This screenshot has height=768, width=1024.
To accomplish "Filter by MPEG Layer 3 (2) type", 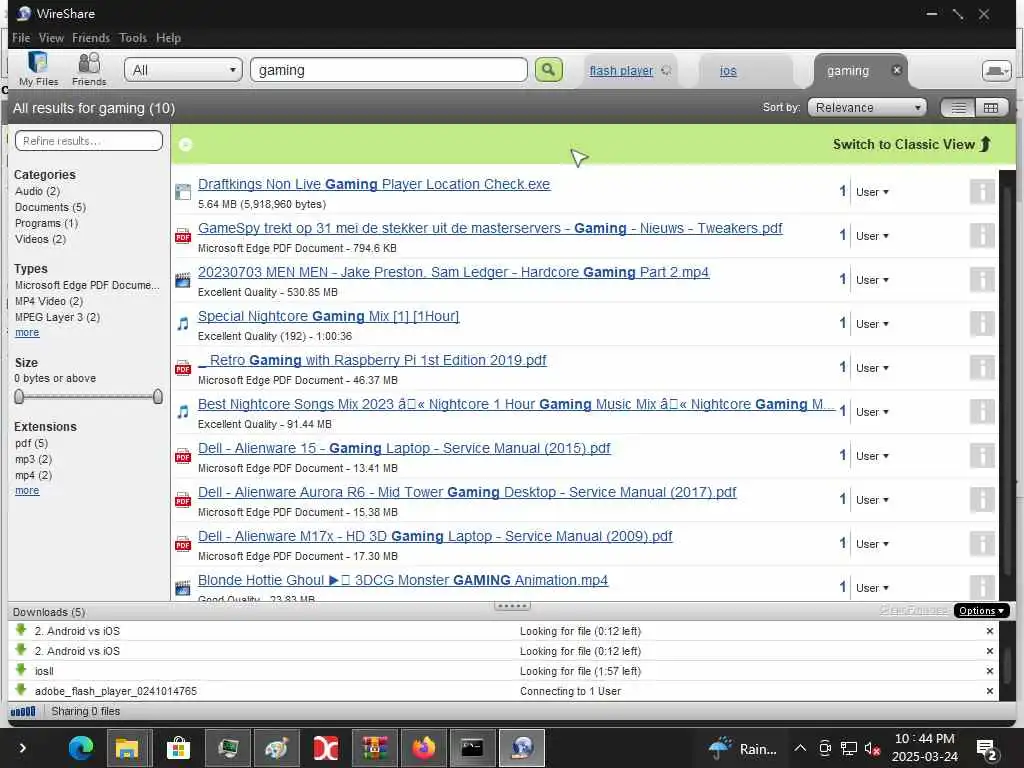I will pos(57,317).
